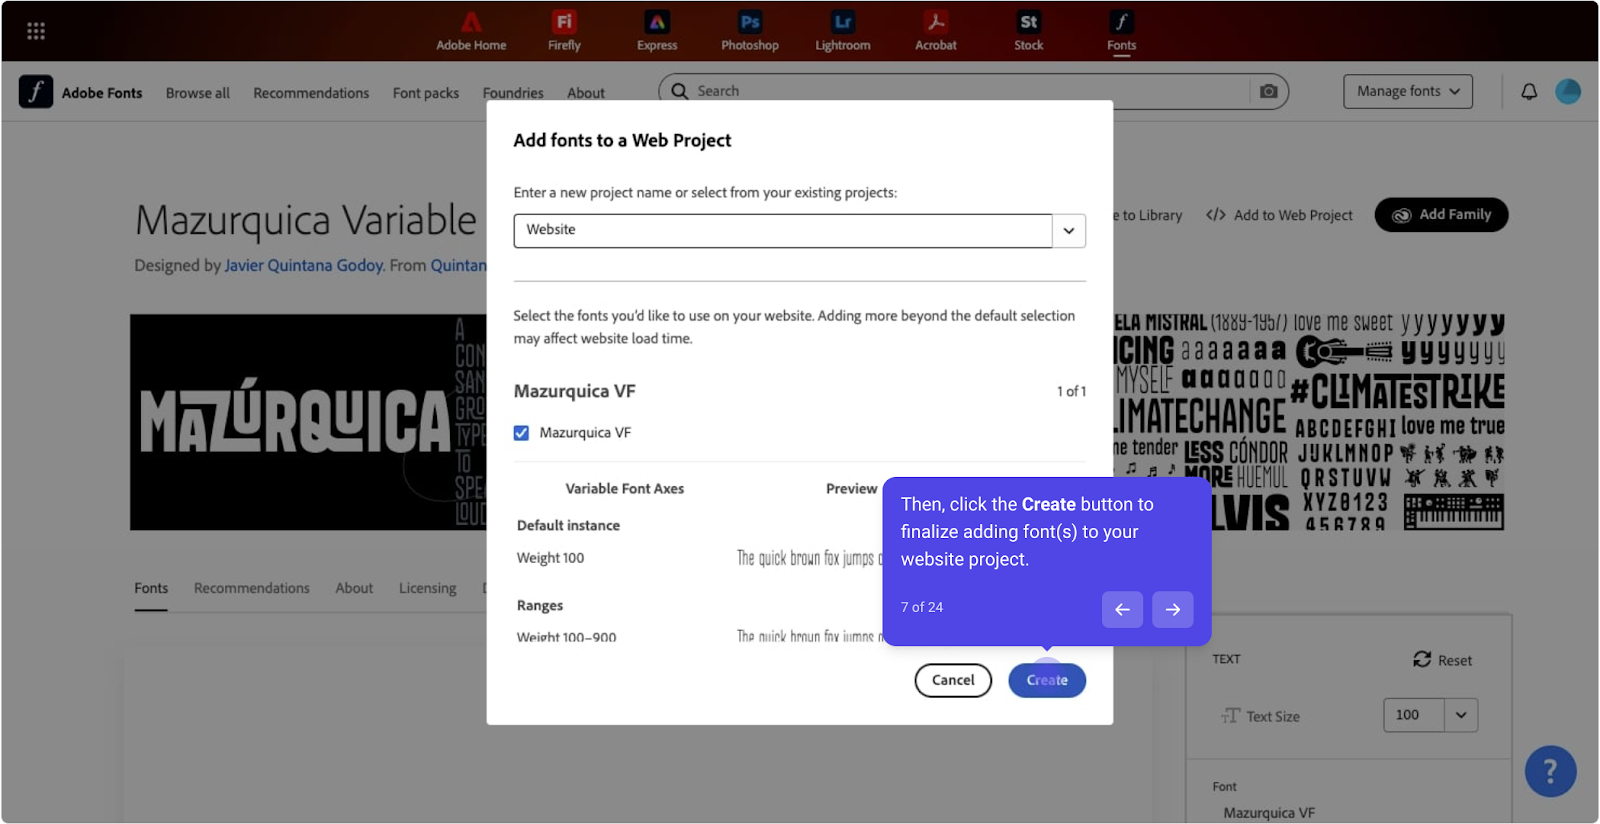Screen dimensions: 1600x824
Task: Open notifications bell icon
Action: tap(1529, 92)
